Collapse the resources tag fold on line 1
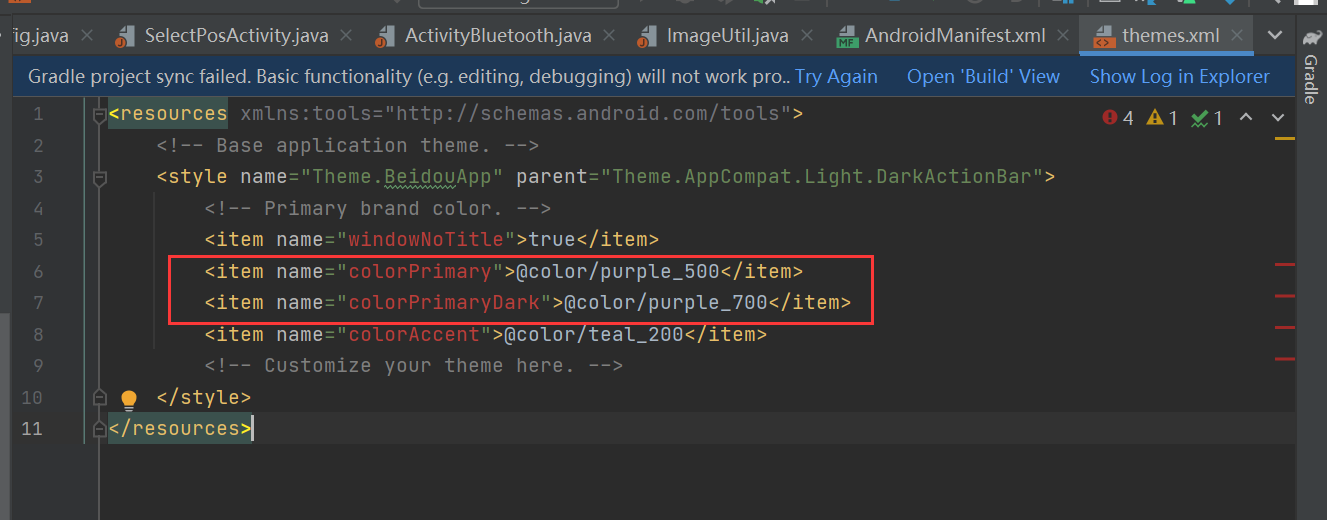This screenshot has height=520, width=1327. point(99,116)
